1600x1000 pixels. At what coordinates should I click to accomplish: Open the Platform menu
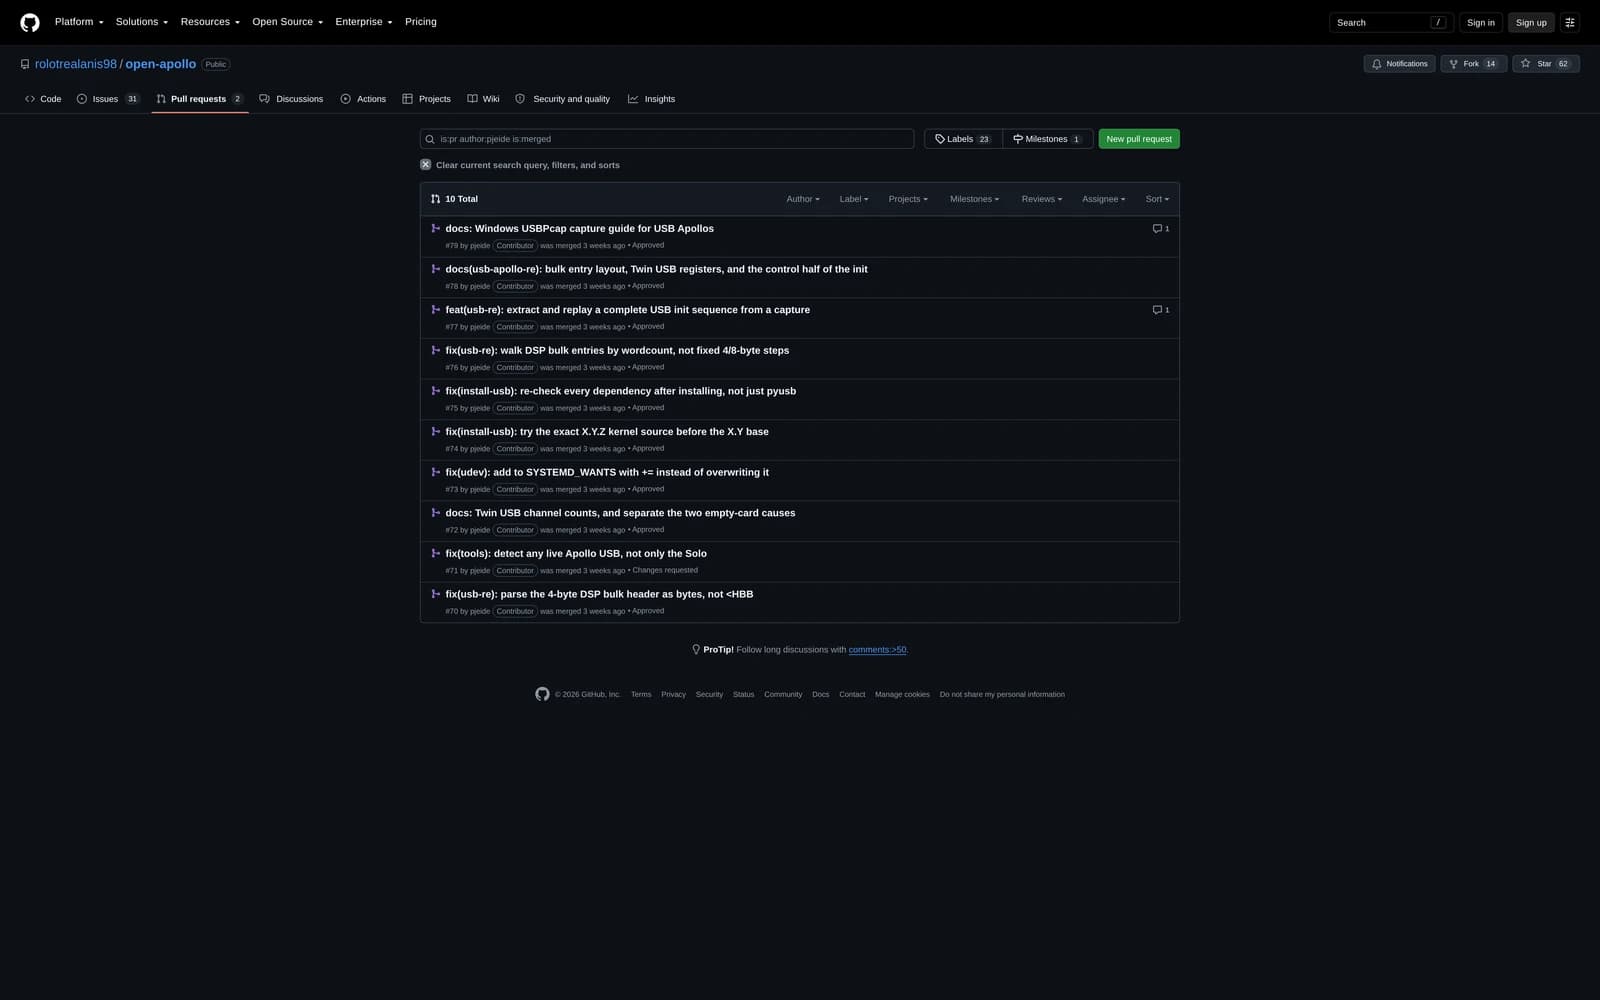[x=79, y=22]
